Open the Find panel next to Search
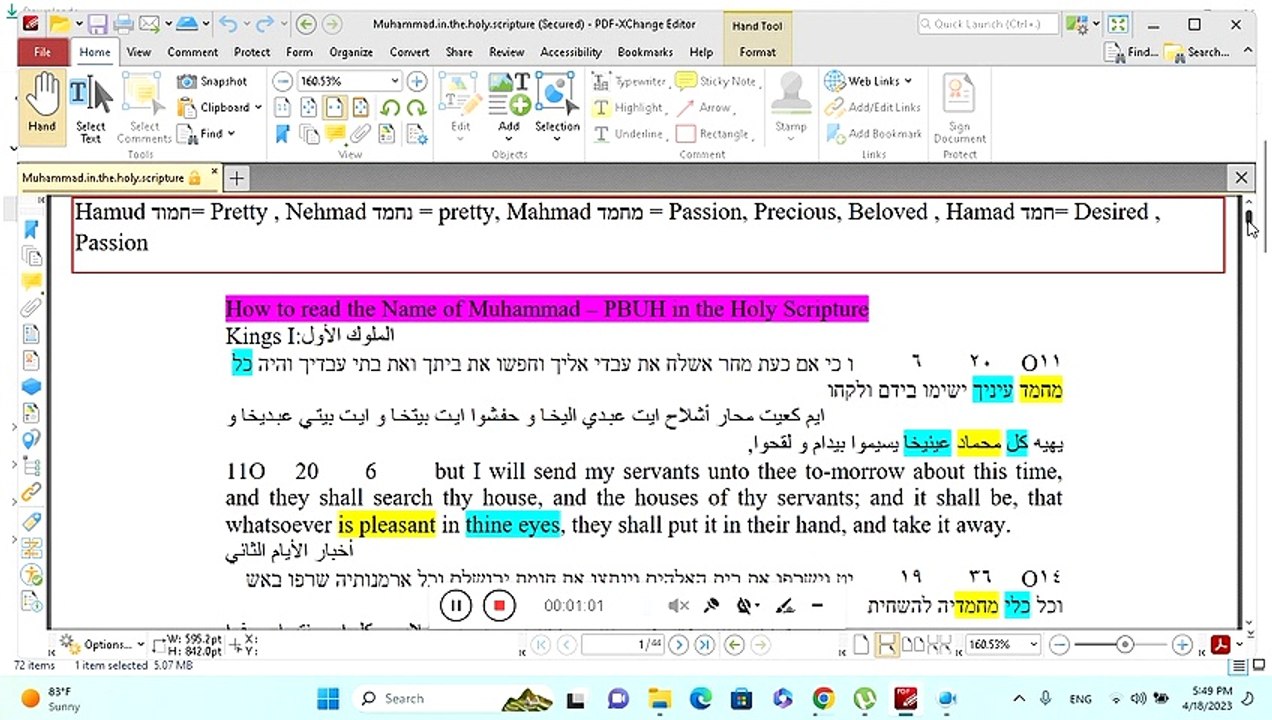The height and width of the screenshot is (720, 1272). pyautogui.click(x=1130, y=52)
